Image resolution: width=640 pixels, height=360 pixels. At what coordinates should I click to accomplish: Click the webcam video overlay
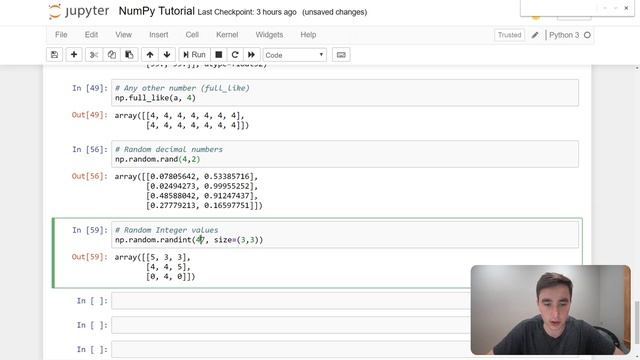click(551, 310)
